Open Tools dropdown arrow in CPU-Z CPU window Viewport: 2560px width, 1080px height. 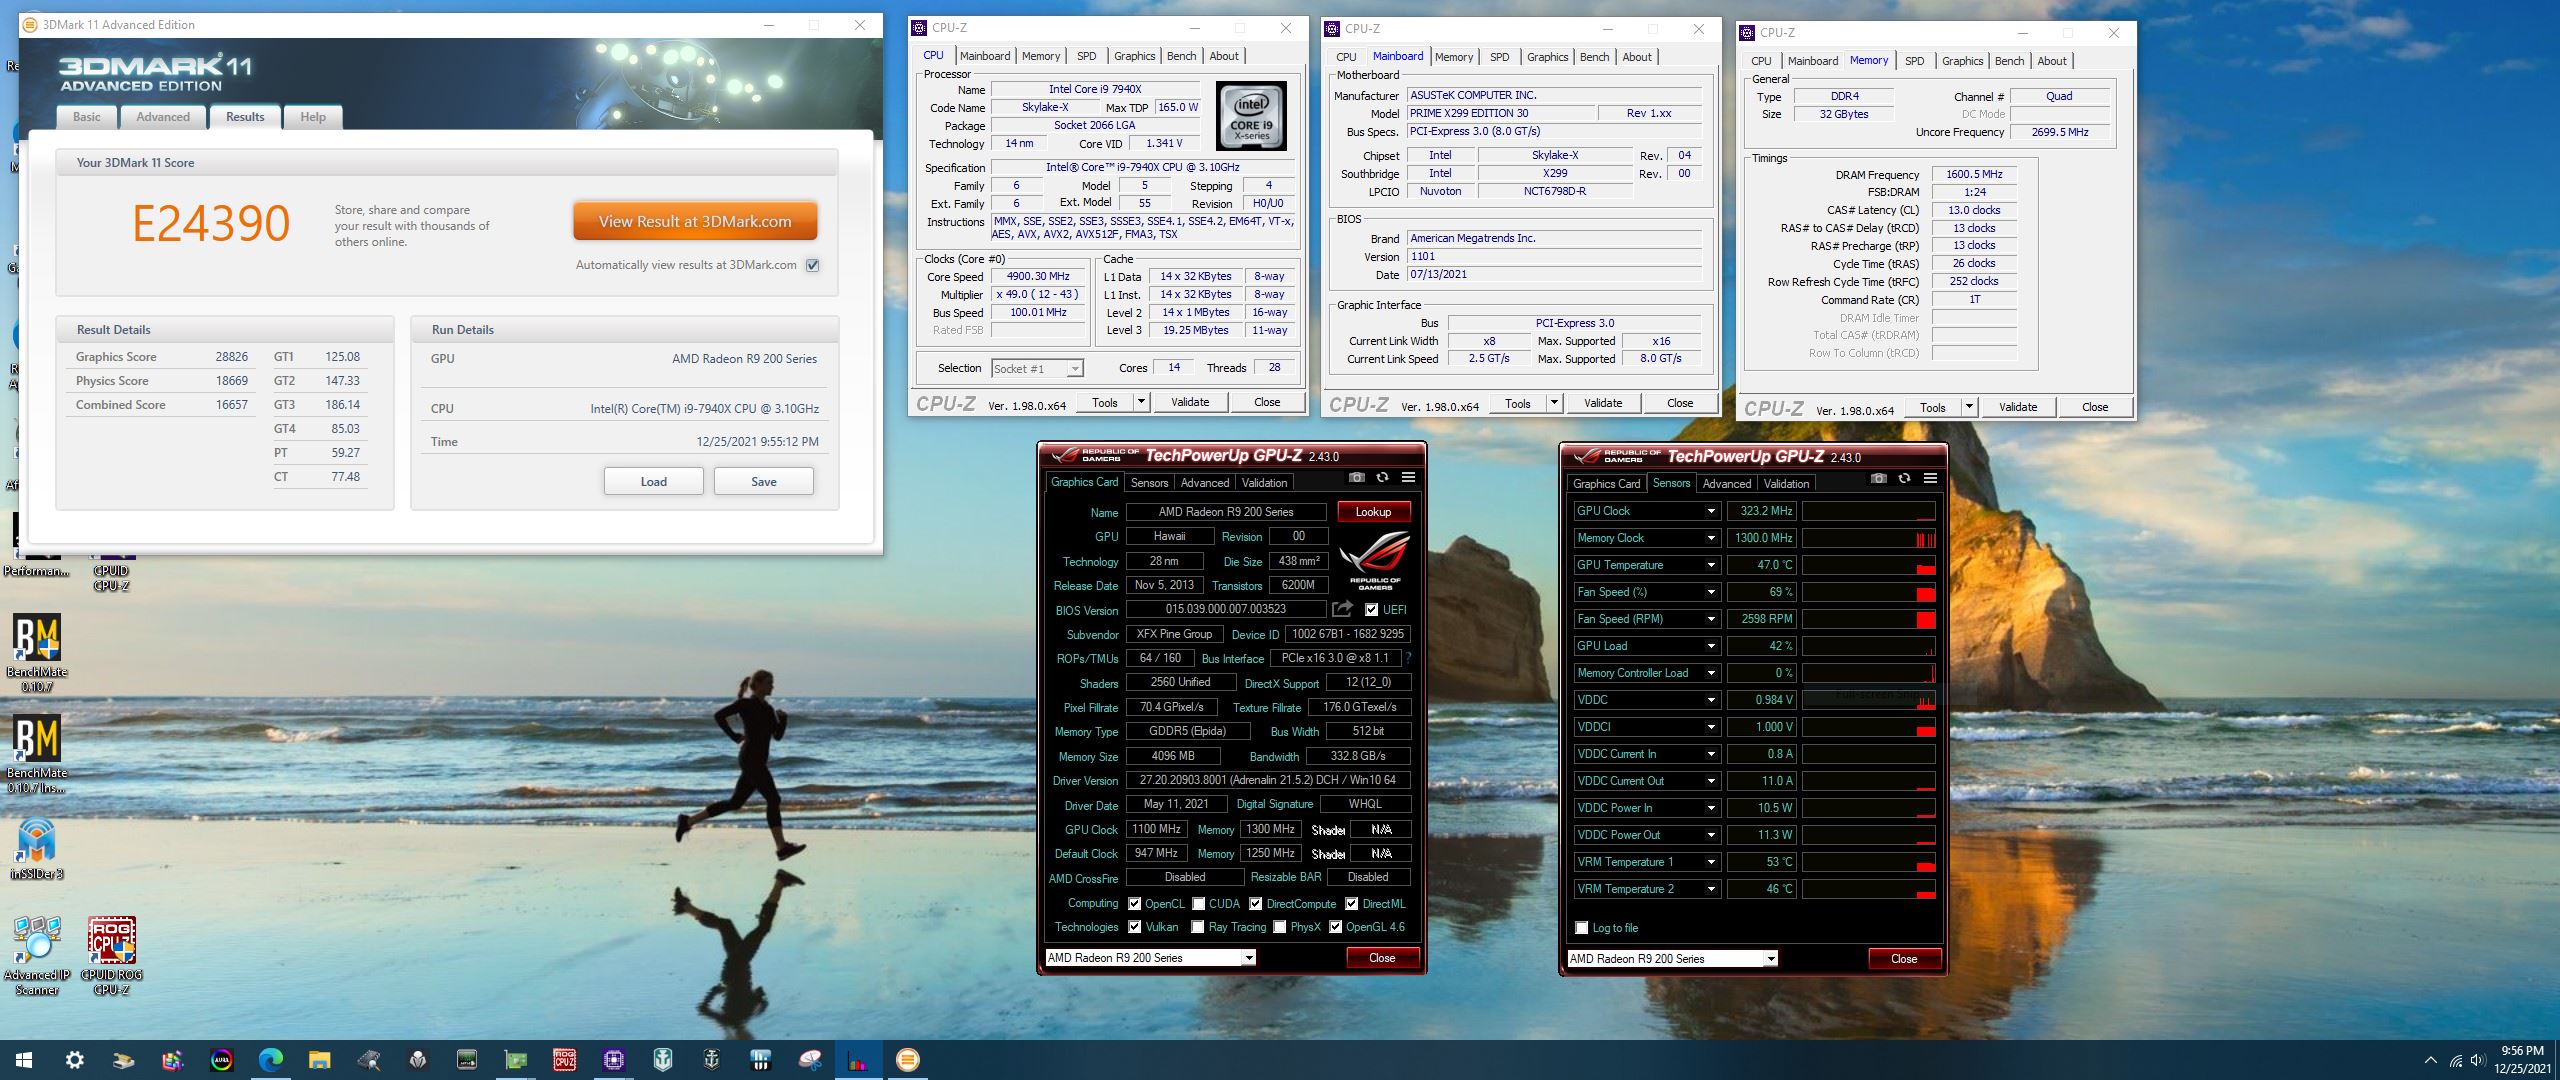coord(1141,402)
